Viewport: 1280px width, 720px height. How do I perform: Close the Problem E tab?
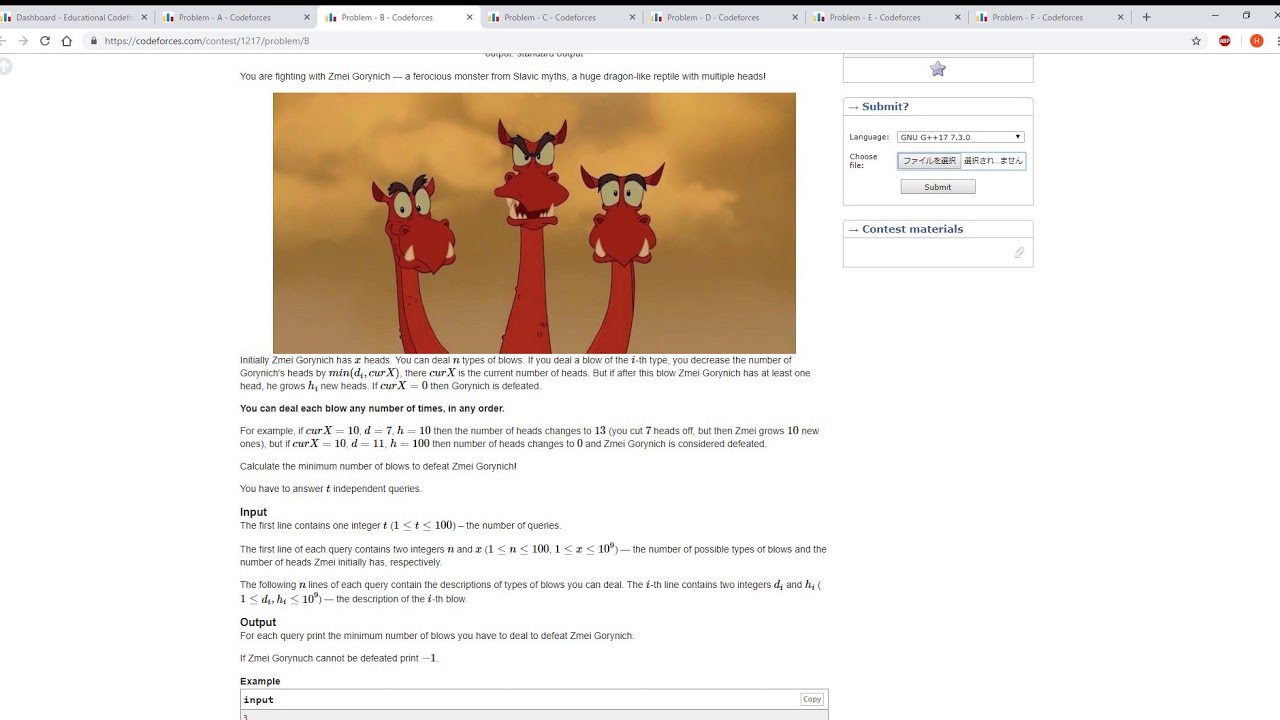[x=958, y=17]
